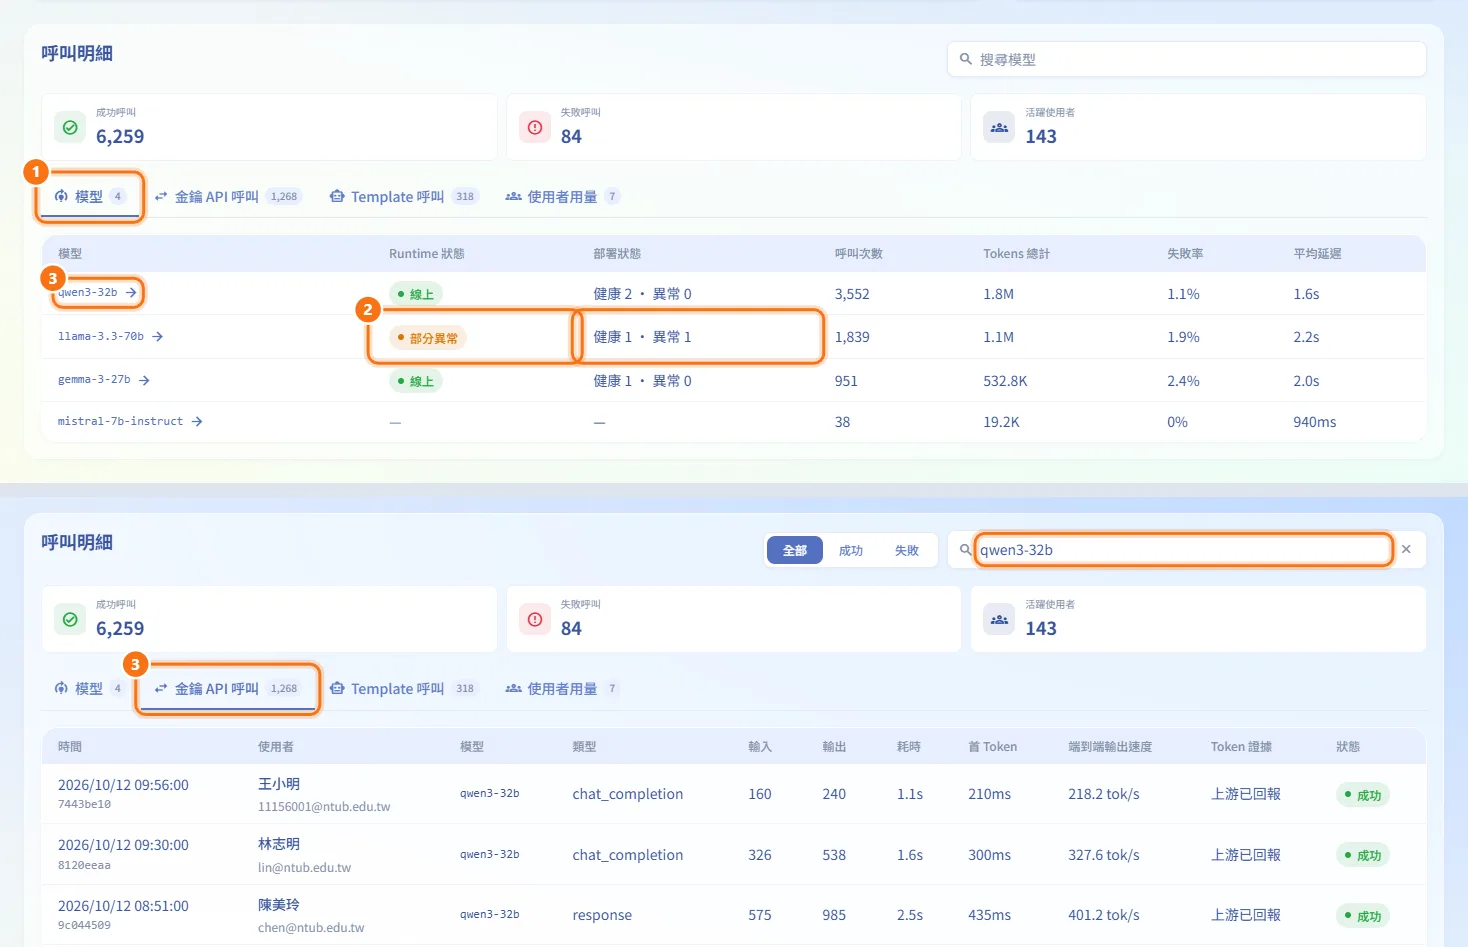Viewport: 1468px width, 947px height.
Task: Open 金鑰 API 呼叫 tab in the upper panel
Action: point(228,197)
